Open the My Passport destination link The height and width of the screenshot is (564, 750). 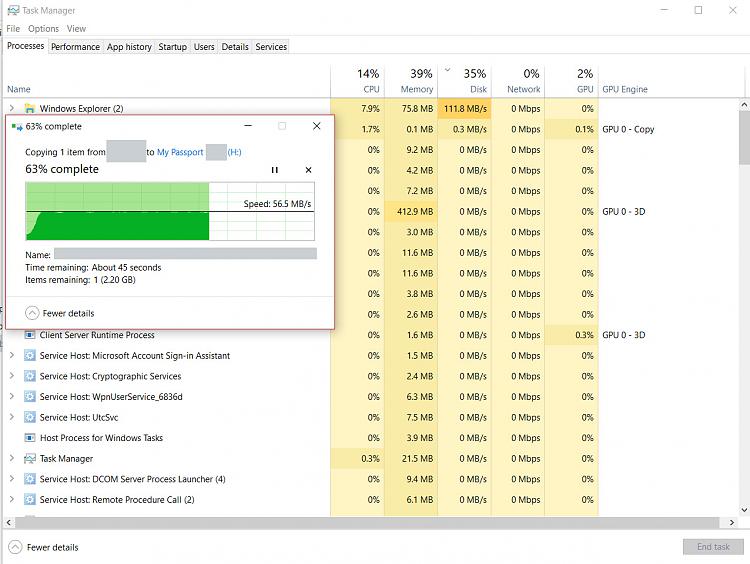tap(180, 152)
